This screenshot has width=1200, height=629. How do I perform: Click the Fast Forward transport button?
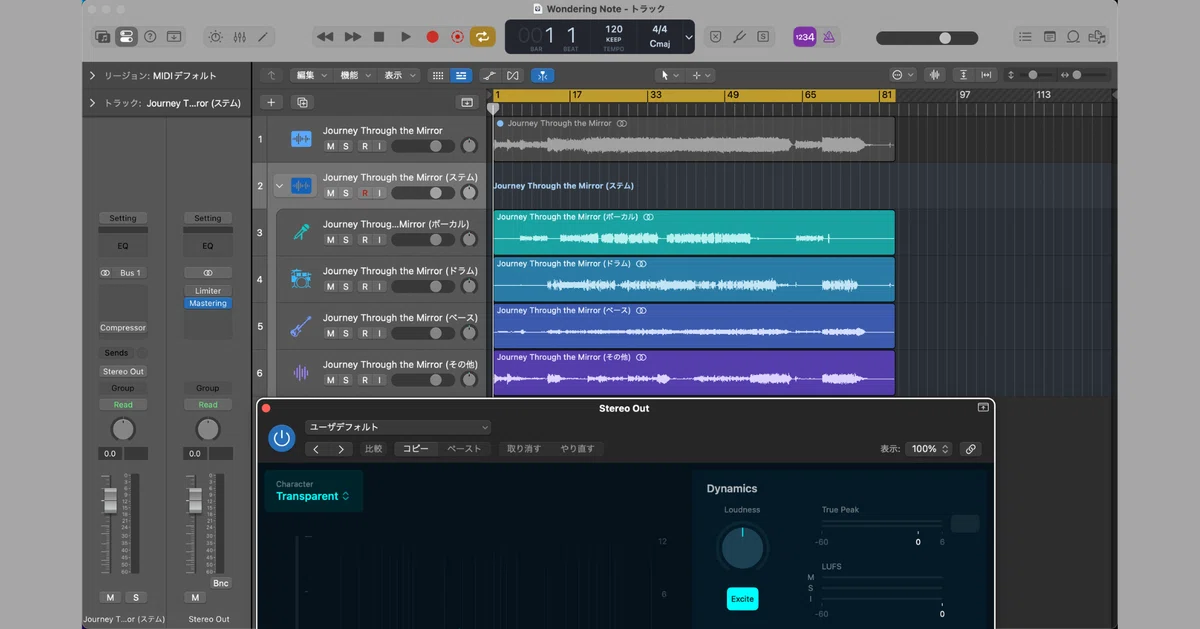coord(352,37)
